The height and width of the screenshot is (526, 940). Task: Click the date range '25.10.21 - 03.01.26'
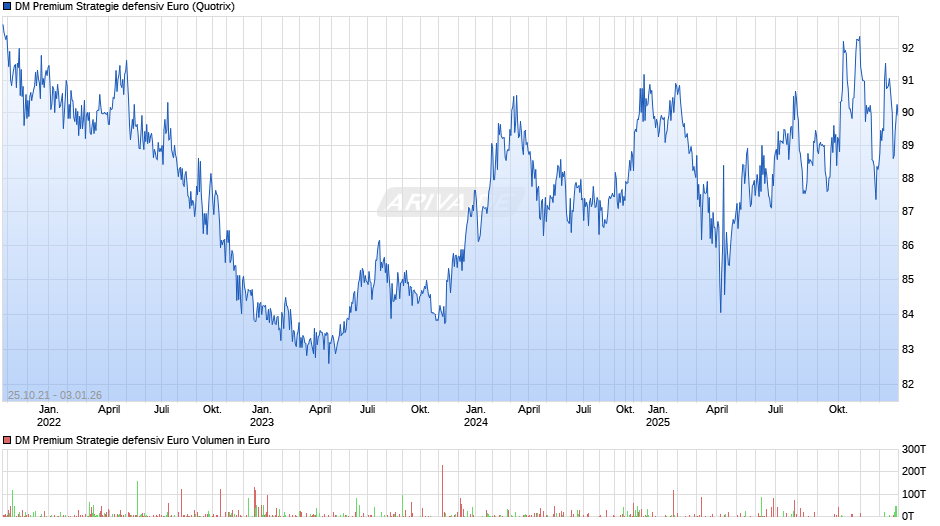[x=55, y=395]
